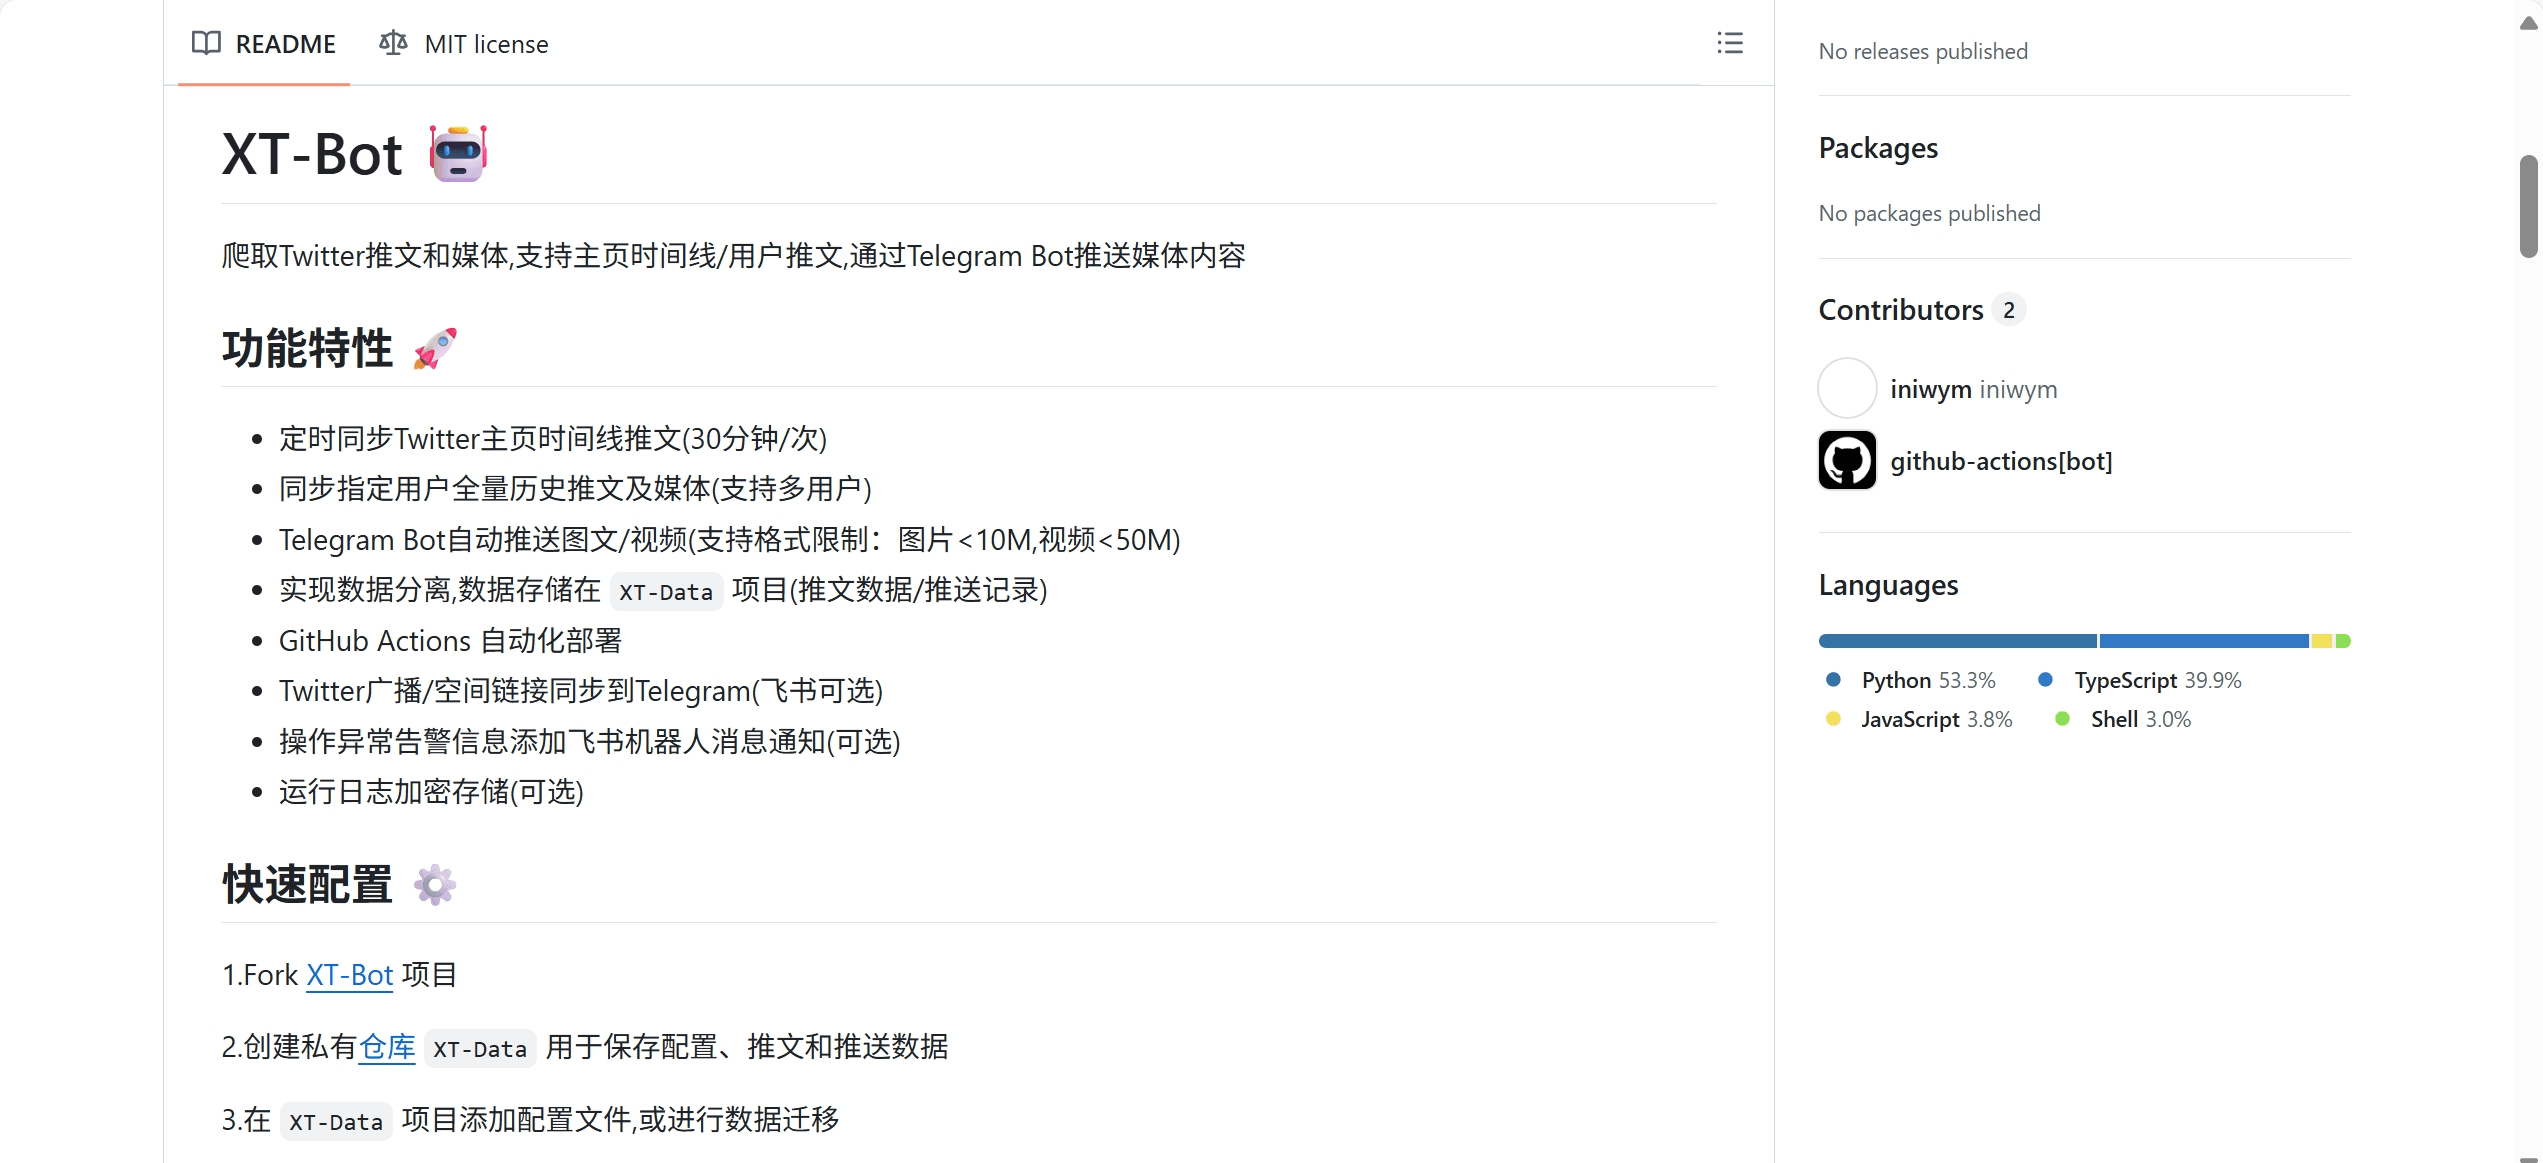Click 'No releases published' text
This screenshot has width=2543, height=1163.
tap(1923, 51)
